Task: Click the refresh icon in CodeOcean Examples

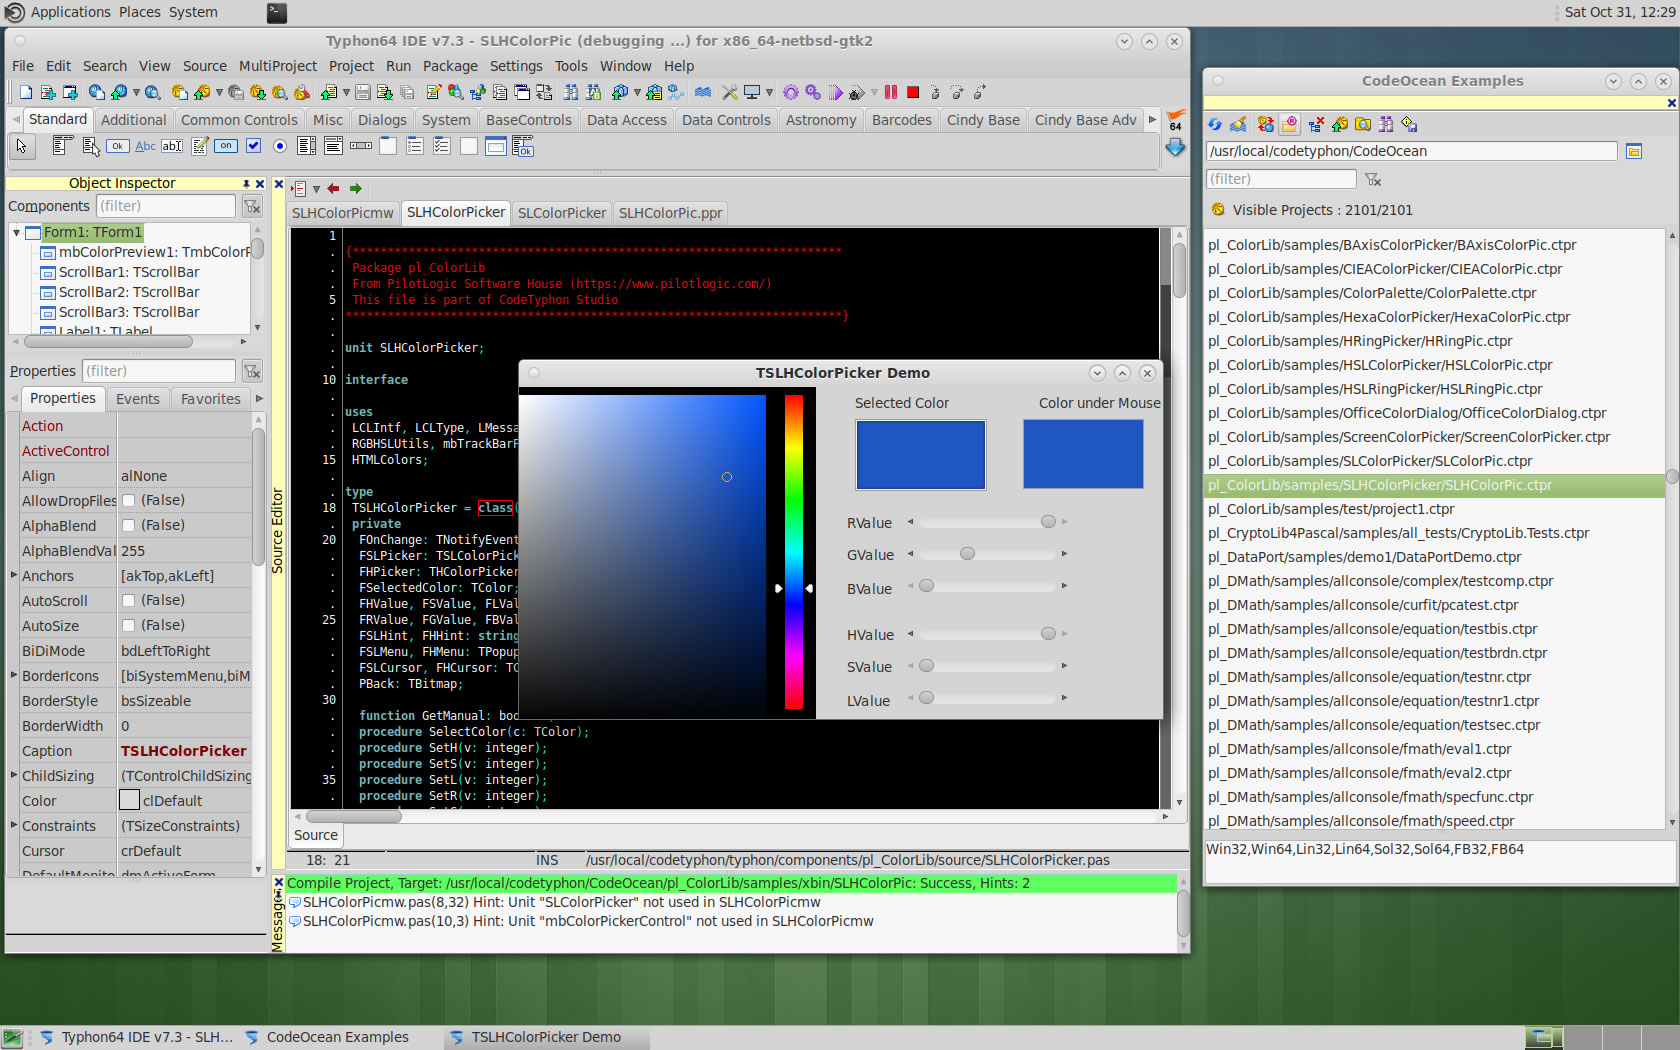Action: point(1215,124)
